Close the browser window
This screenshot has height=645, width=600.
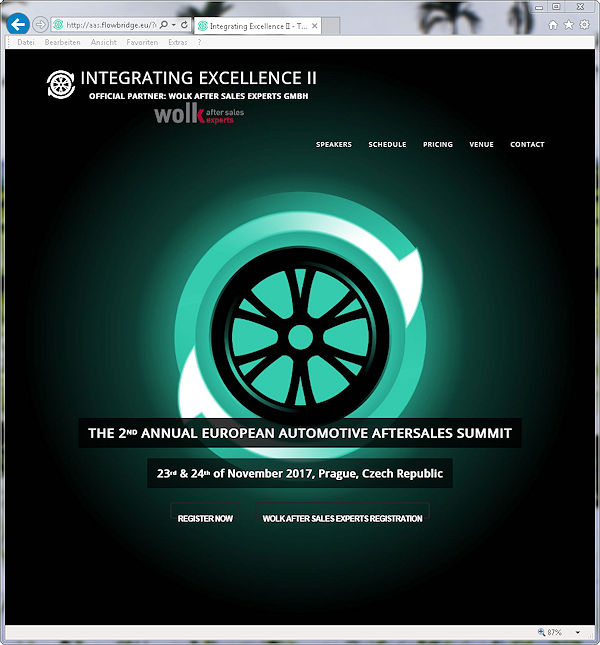coord(580,7)
